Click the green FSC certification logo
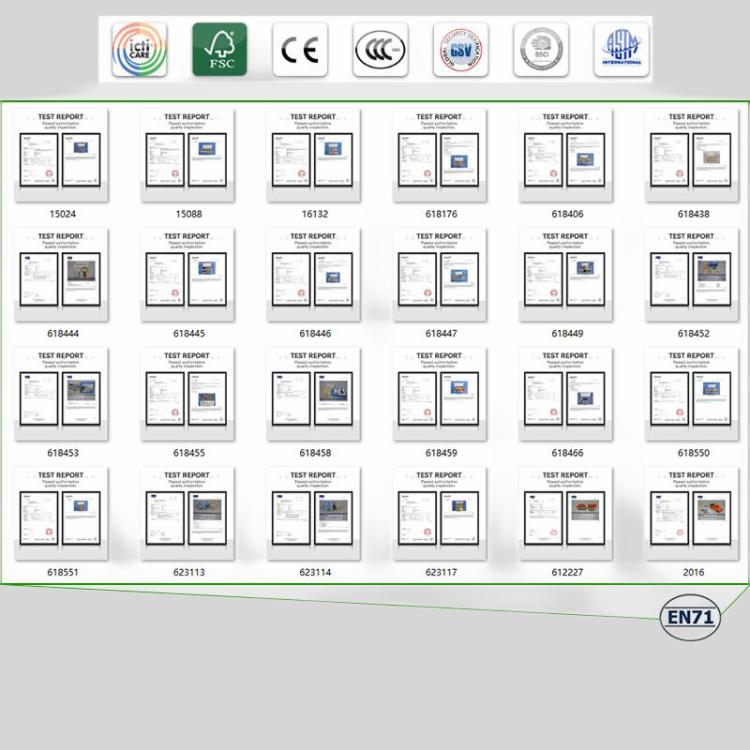The image size is (750, 750). (220, 50)
